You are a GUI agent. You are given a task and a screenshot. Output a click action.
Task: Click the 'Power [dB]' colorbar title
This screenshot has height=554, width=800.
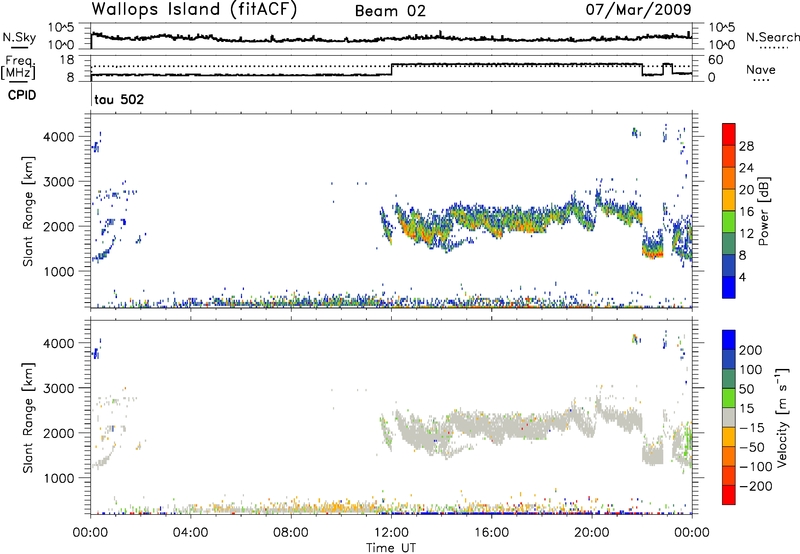pyautogui.click(x=763, y=211)
